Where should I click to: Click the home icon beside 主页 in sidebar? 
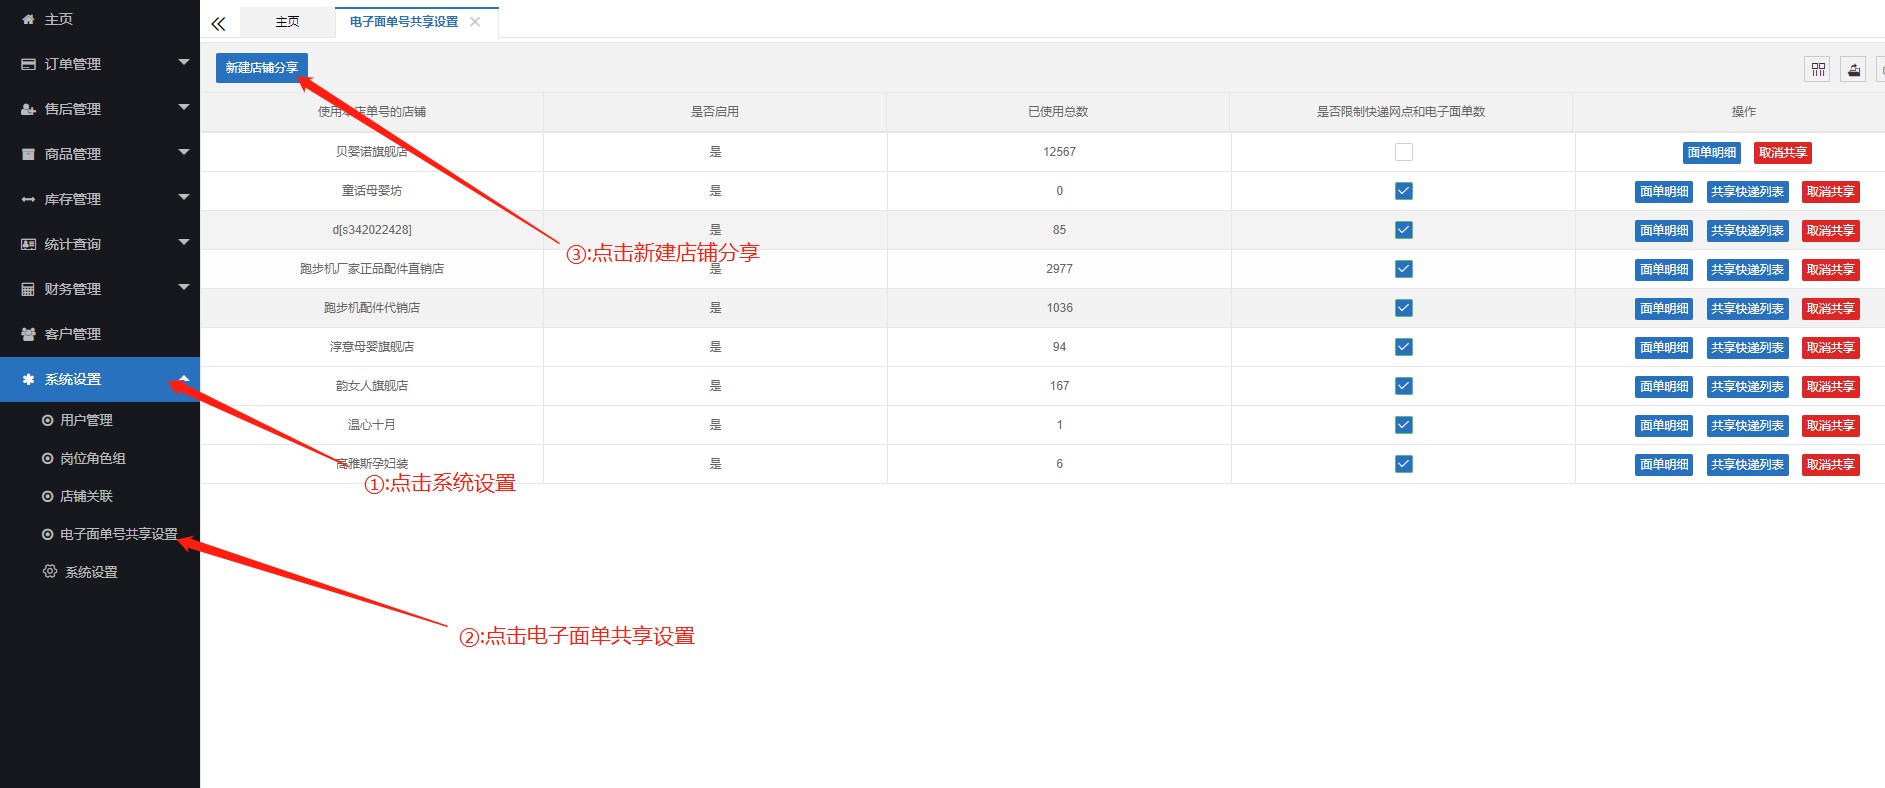(x=28, y=19)
